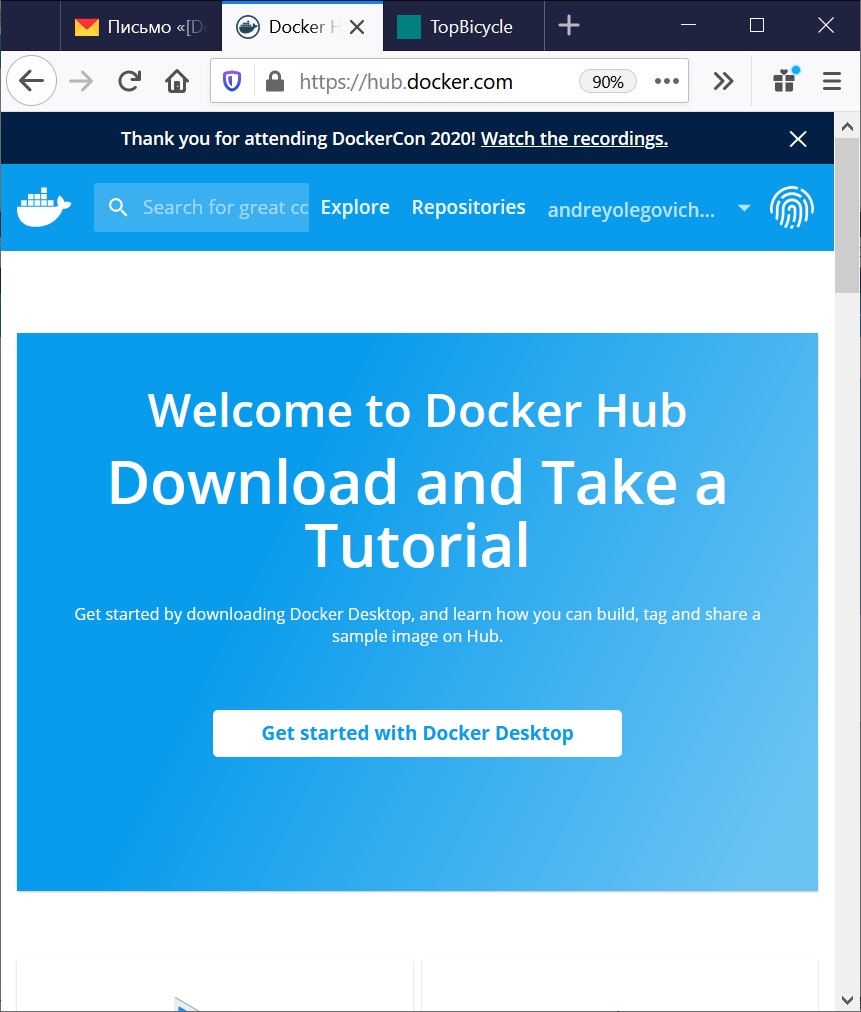
Task: Open a new browser tab
Action: click(x=569, y=26)
